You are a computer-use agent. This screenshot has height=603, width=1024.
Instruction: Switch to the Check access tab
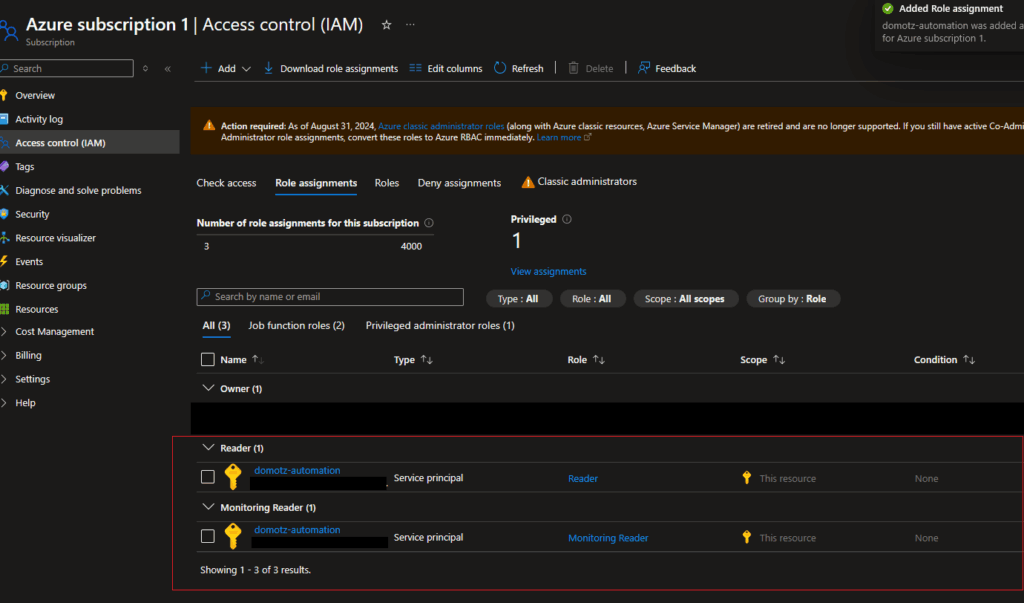pos(226,183)
